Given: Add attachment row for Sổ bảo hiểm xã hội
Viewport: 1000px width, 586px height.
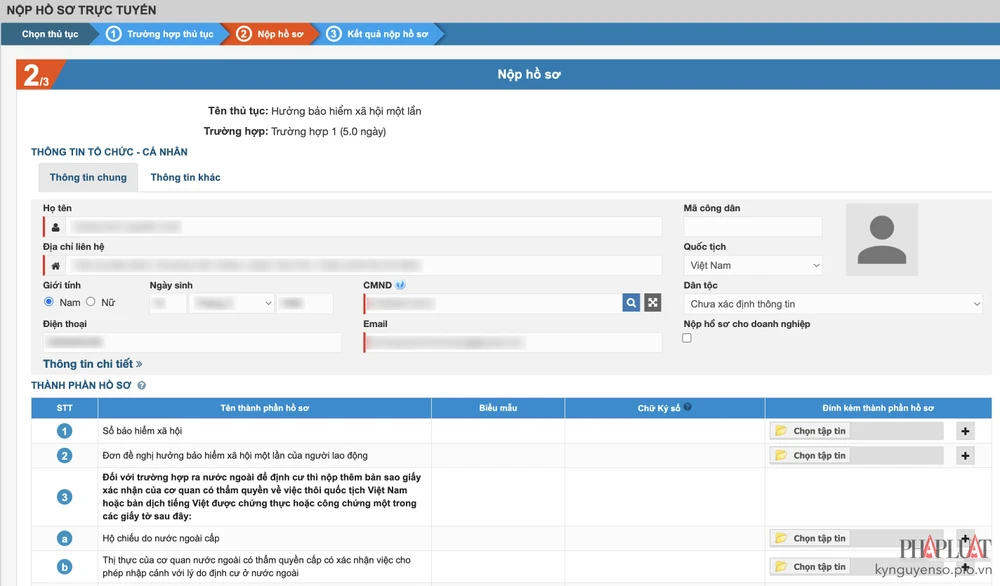Looking at the screenshot, I should pyautogui.click(x=965, y=431).
